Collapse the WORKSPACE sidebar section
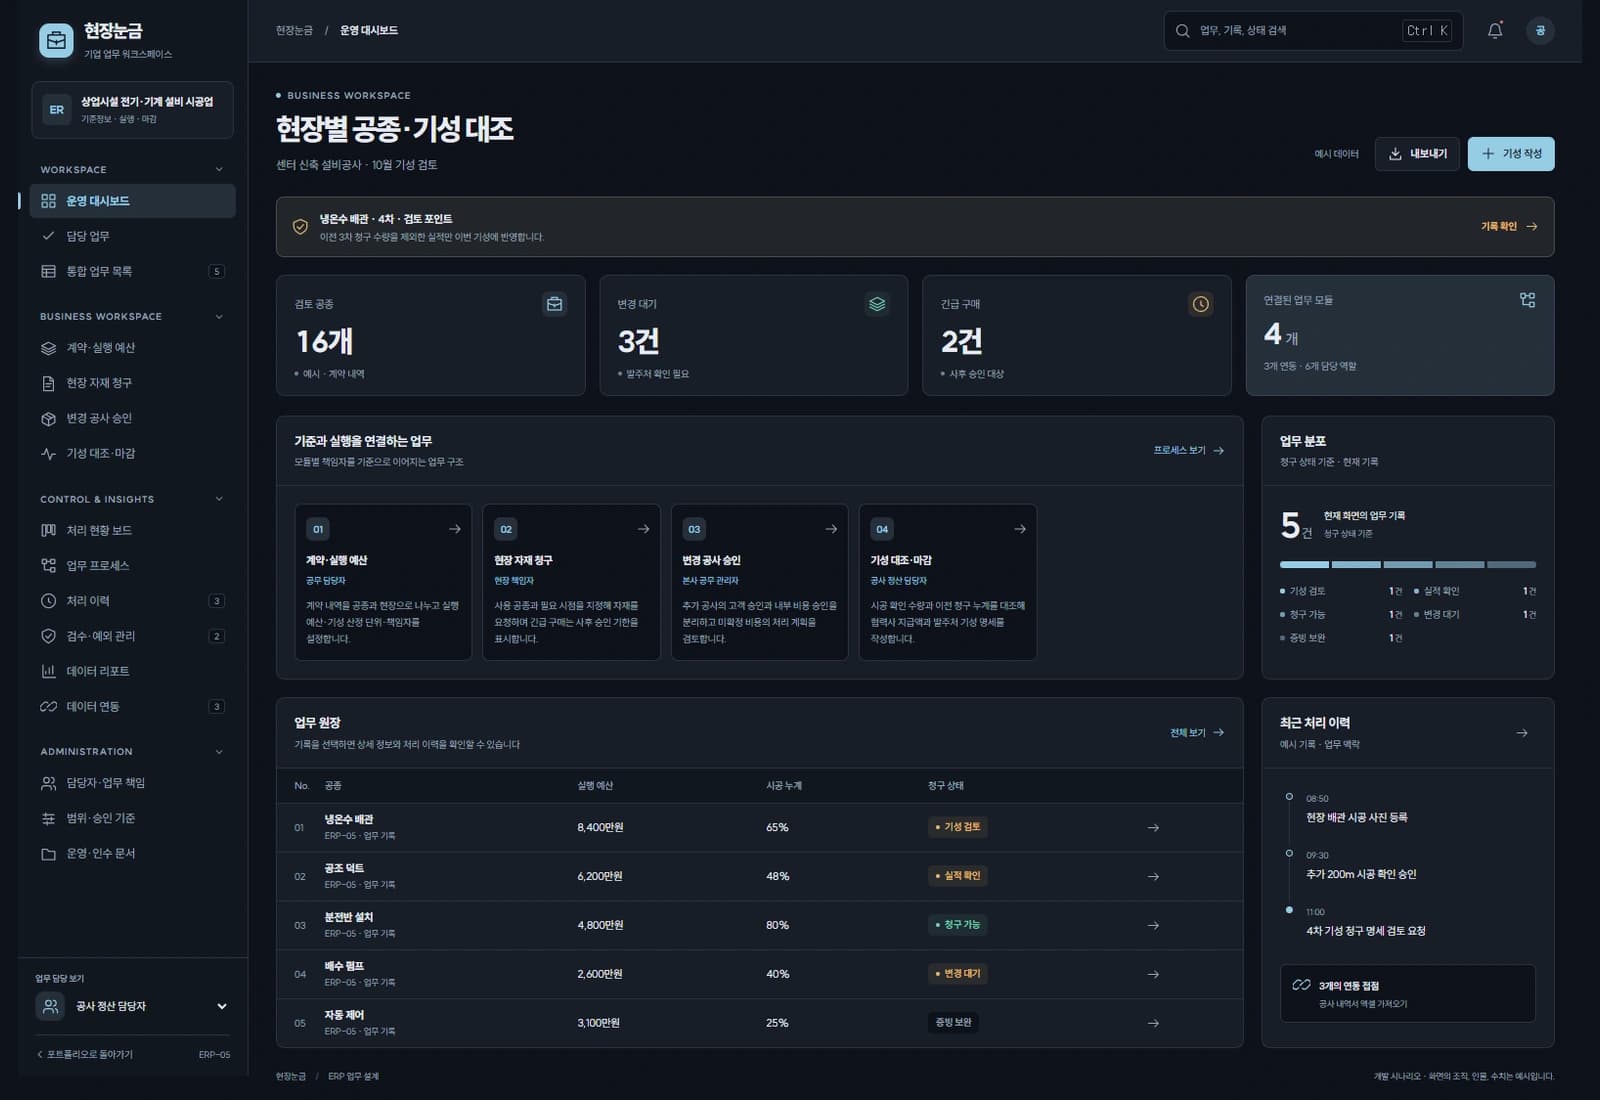 [219, 170]
